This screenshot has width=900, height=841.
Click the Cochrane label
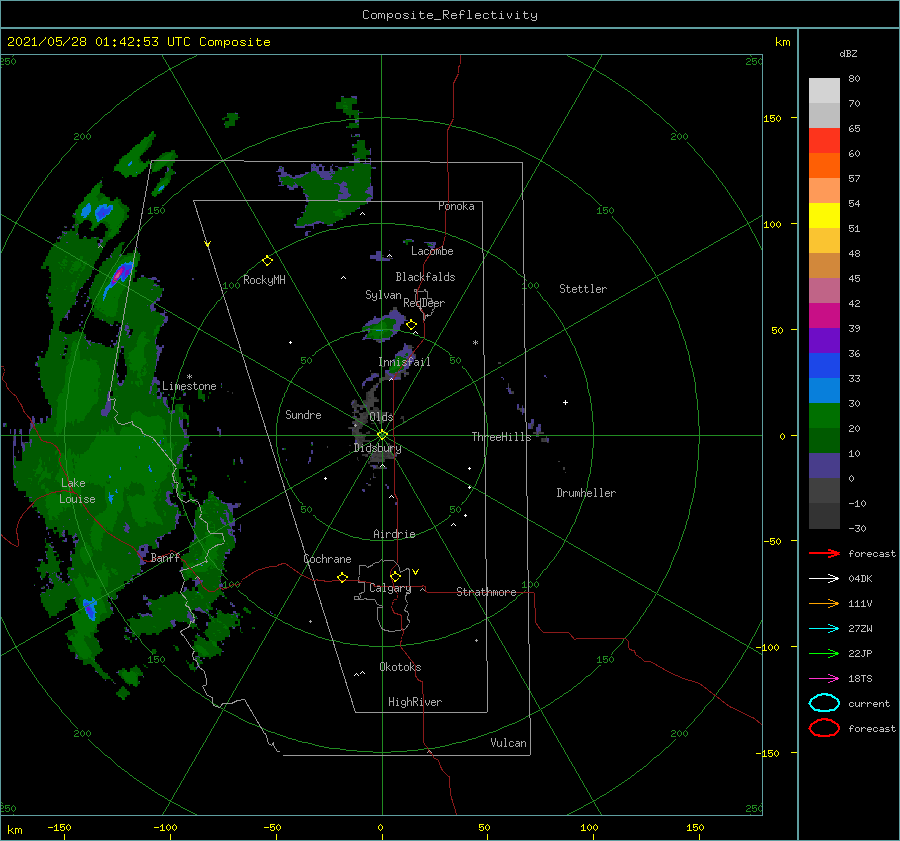pyautogui.click(x=327, y=559)
